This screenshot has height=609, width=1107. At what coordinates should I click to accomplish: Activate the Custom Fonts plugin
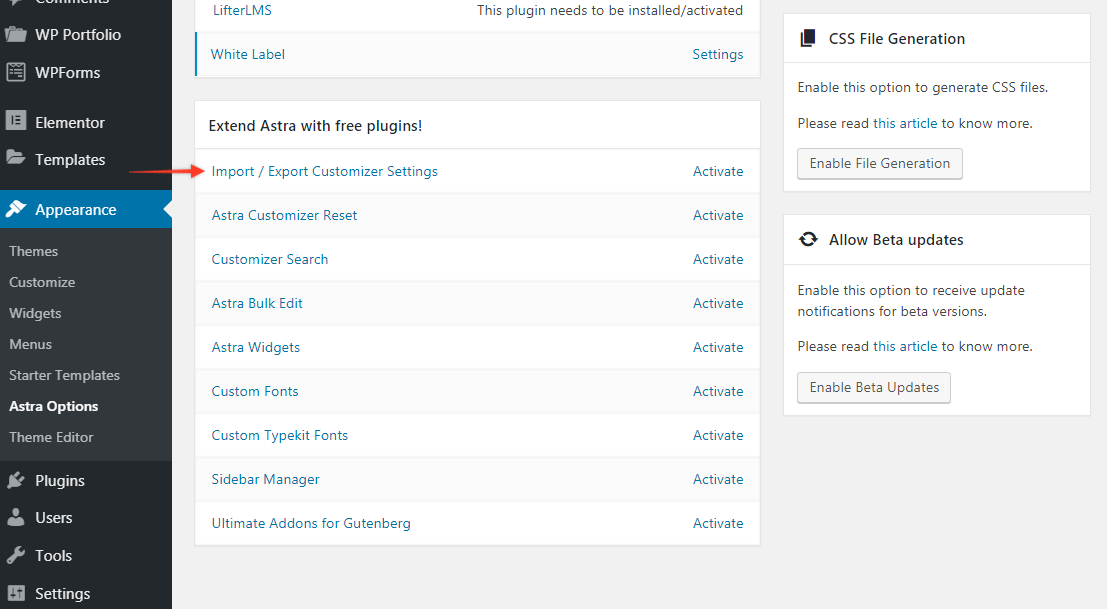click(x=718, y=391)
